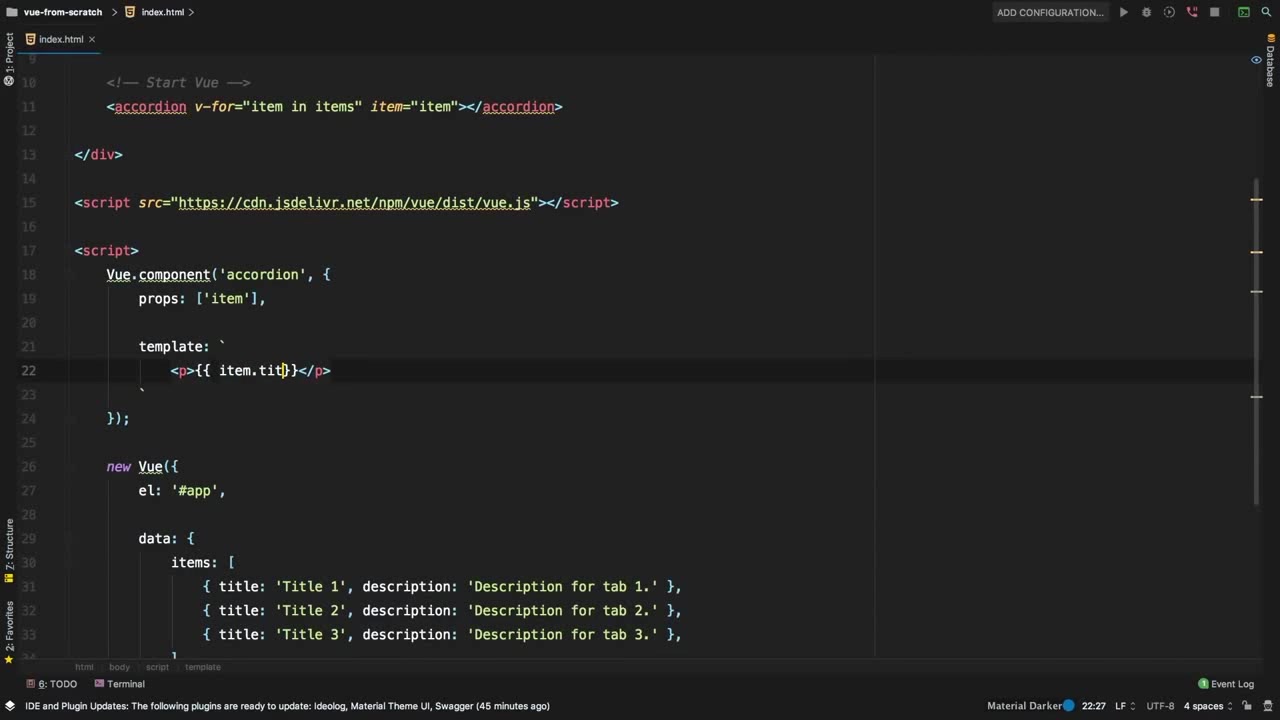
Task: Open Code With Me via the phone icon
Action: [x=1192, y=12]
